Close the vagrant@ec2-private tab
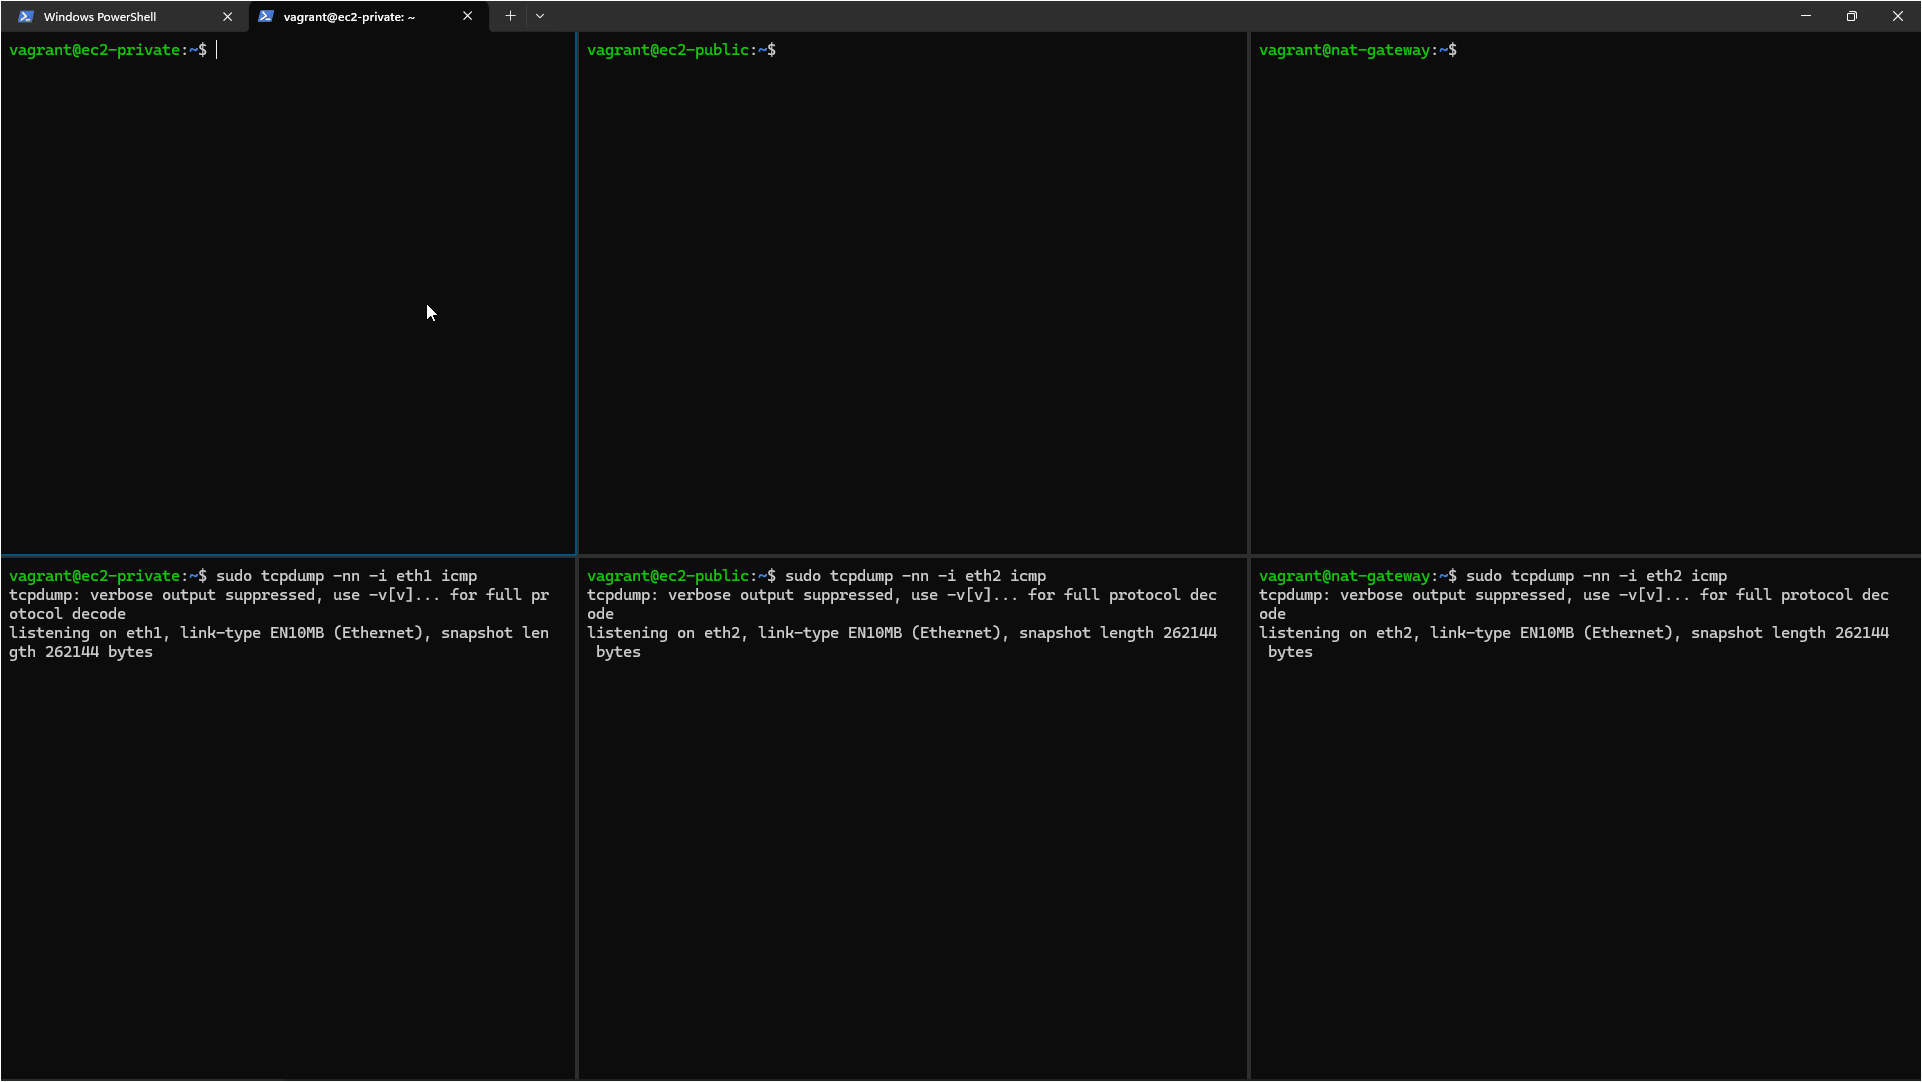1922x1082 pixels. click(x=467, y=16)
